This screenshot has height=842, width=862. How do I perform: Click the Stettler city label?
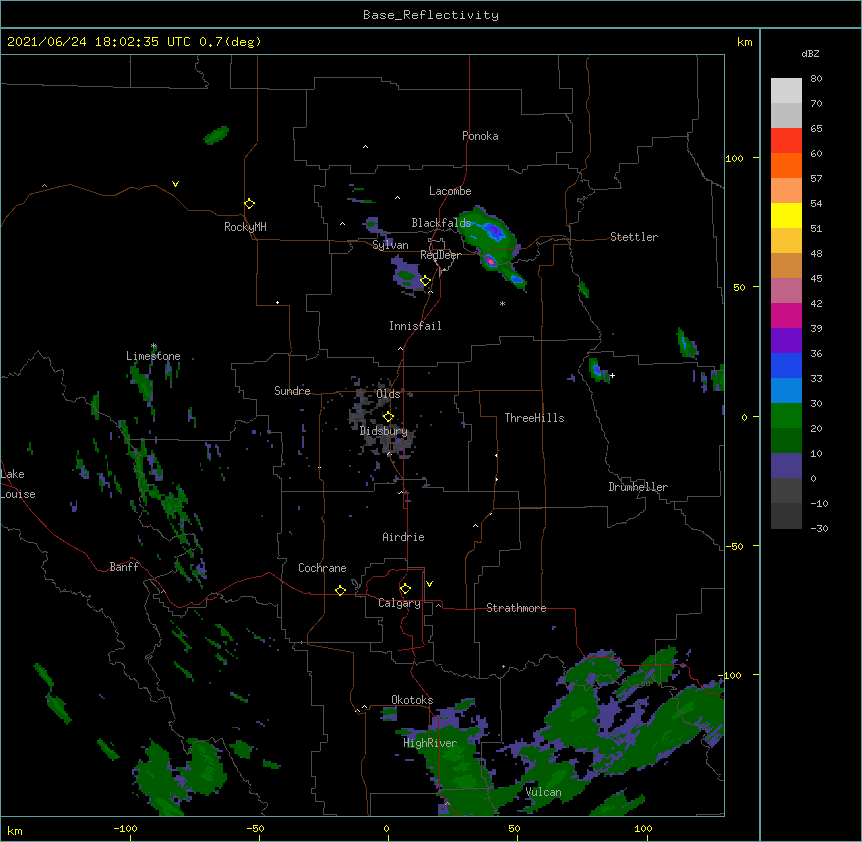point(634,237)
